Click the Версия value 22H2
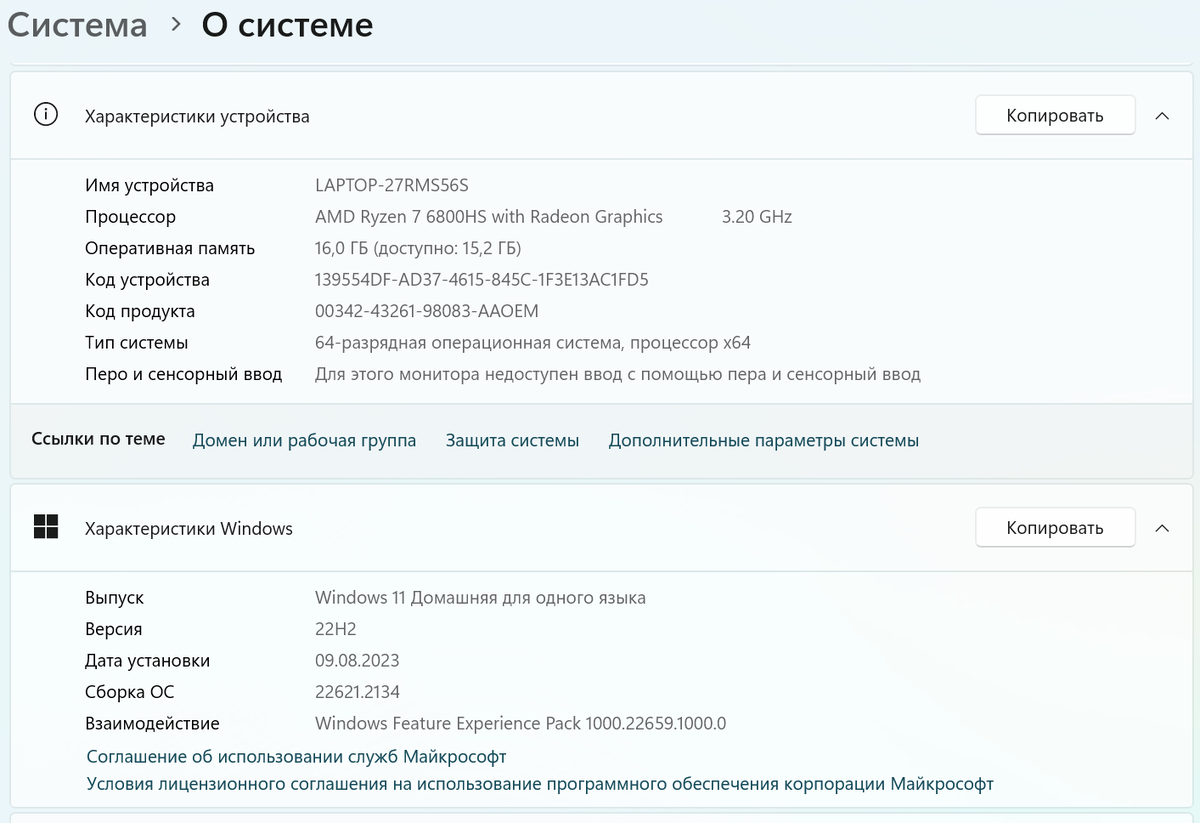The width and height of the screenshot is (1200, 823). click(335, 628)
